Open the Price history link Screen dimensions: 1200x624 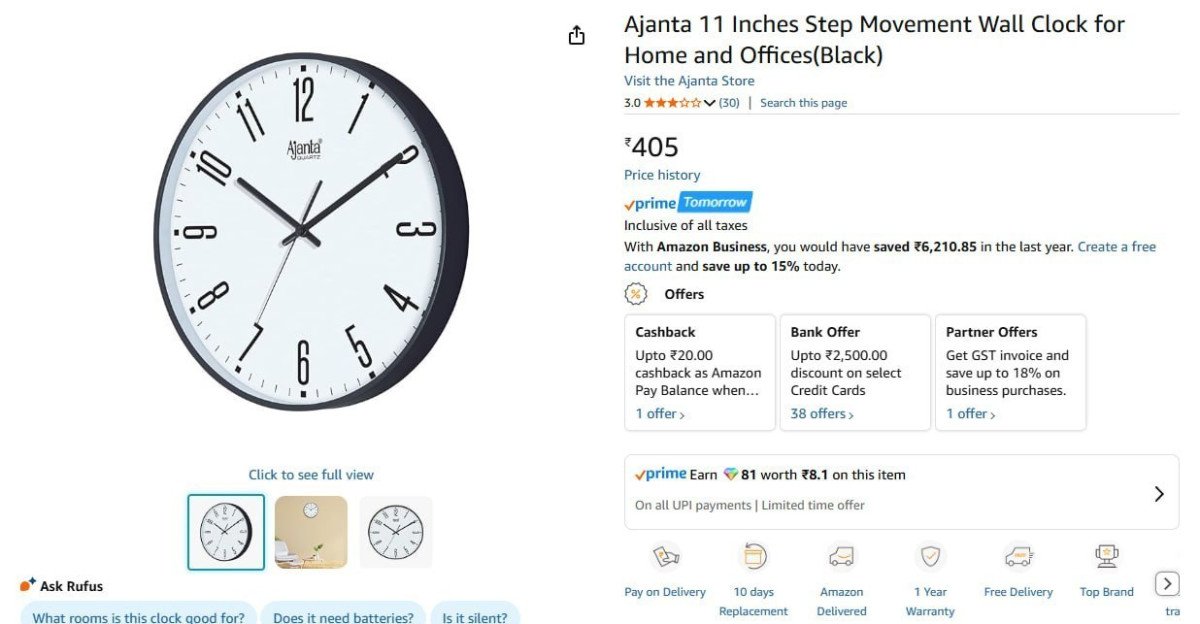662,175
